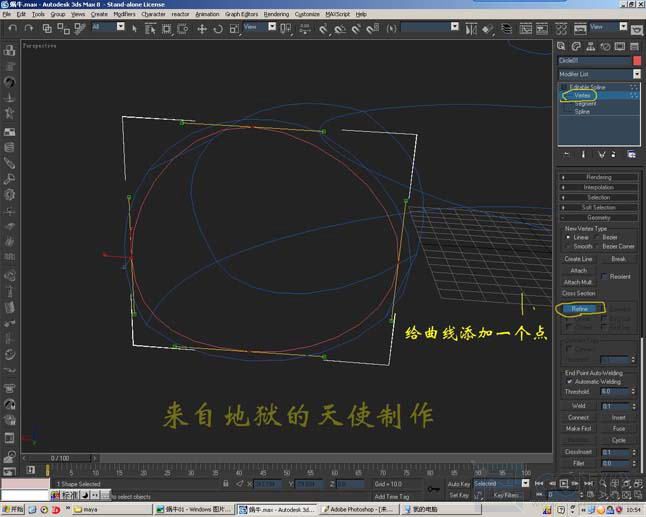Open the Utilities command panel tab
The width and height of the screenshot is (646, 517).
coord(634,46)
